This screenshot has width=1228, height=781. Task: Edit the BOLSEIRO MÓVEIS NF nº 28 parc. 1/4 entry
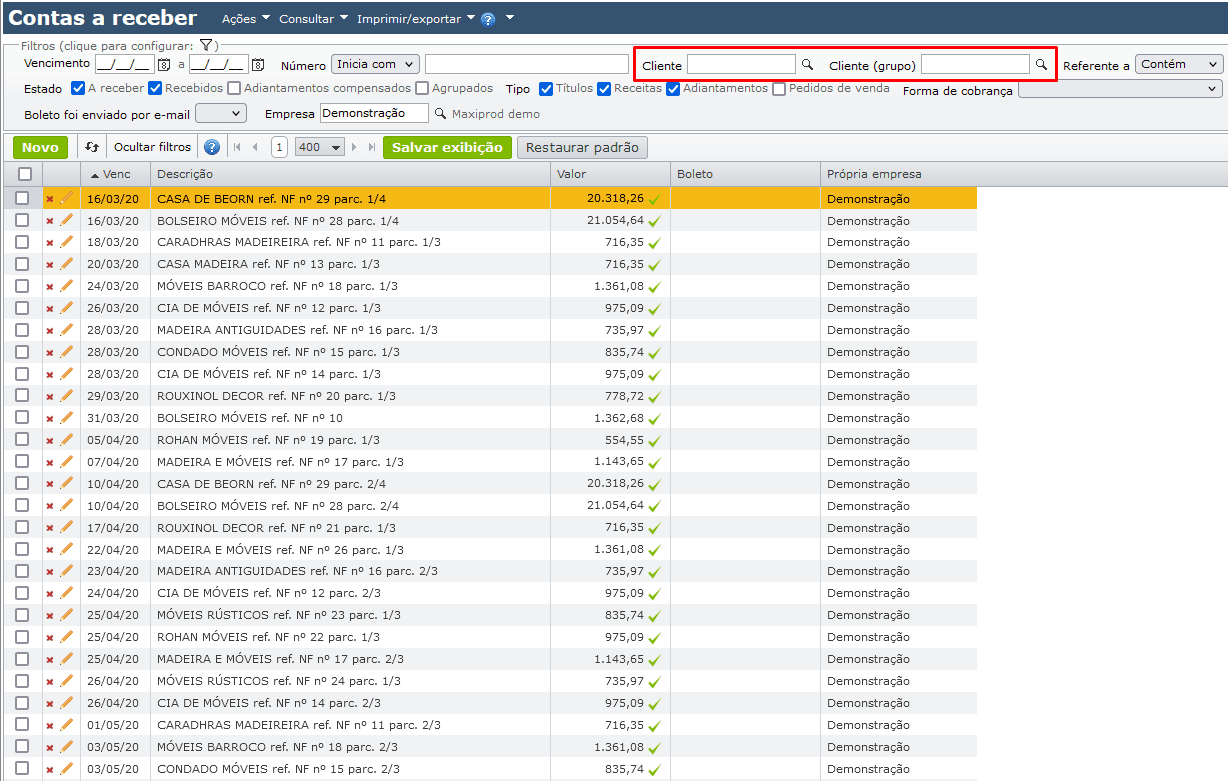pyautogui.click(x=67, y=220)
